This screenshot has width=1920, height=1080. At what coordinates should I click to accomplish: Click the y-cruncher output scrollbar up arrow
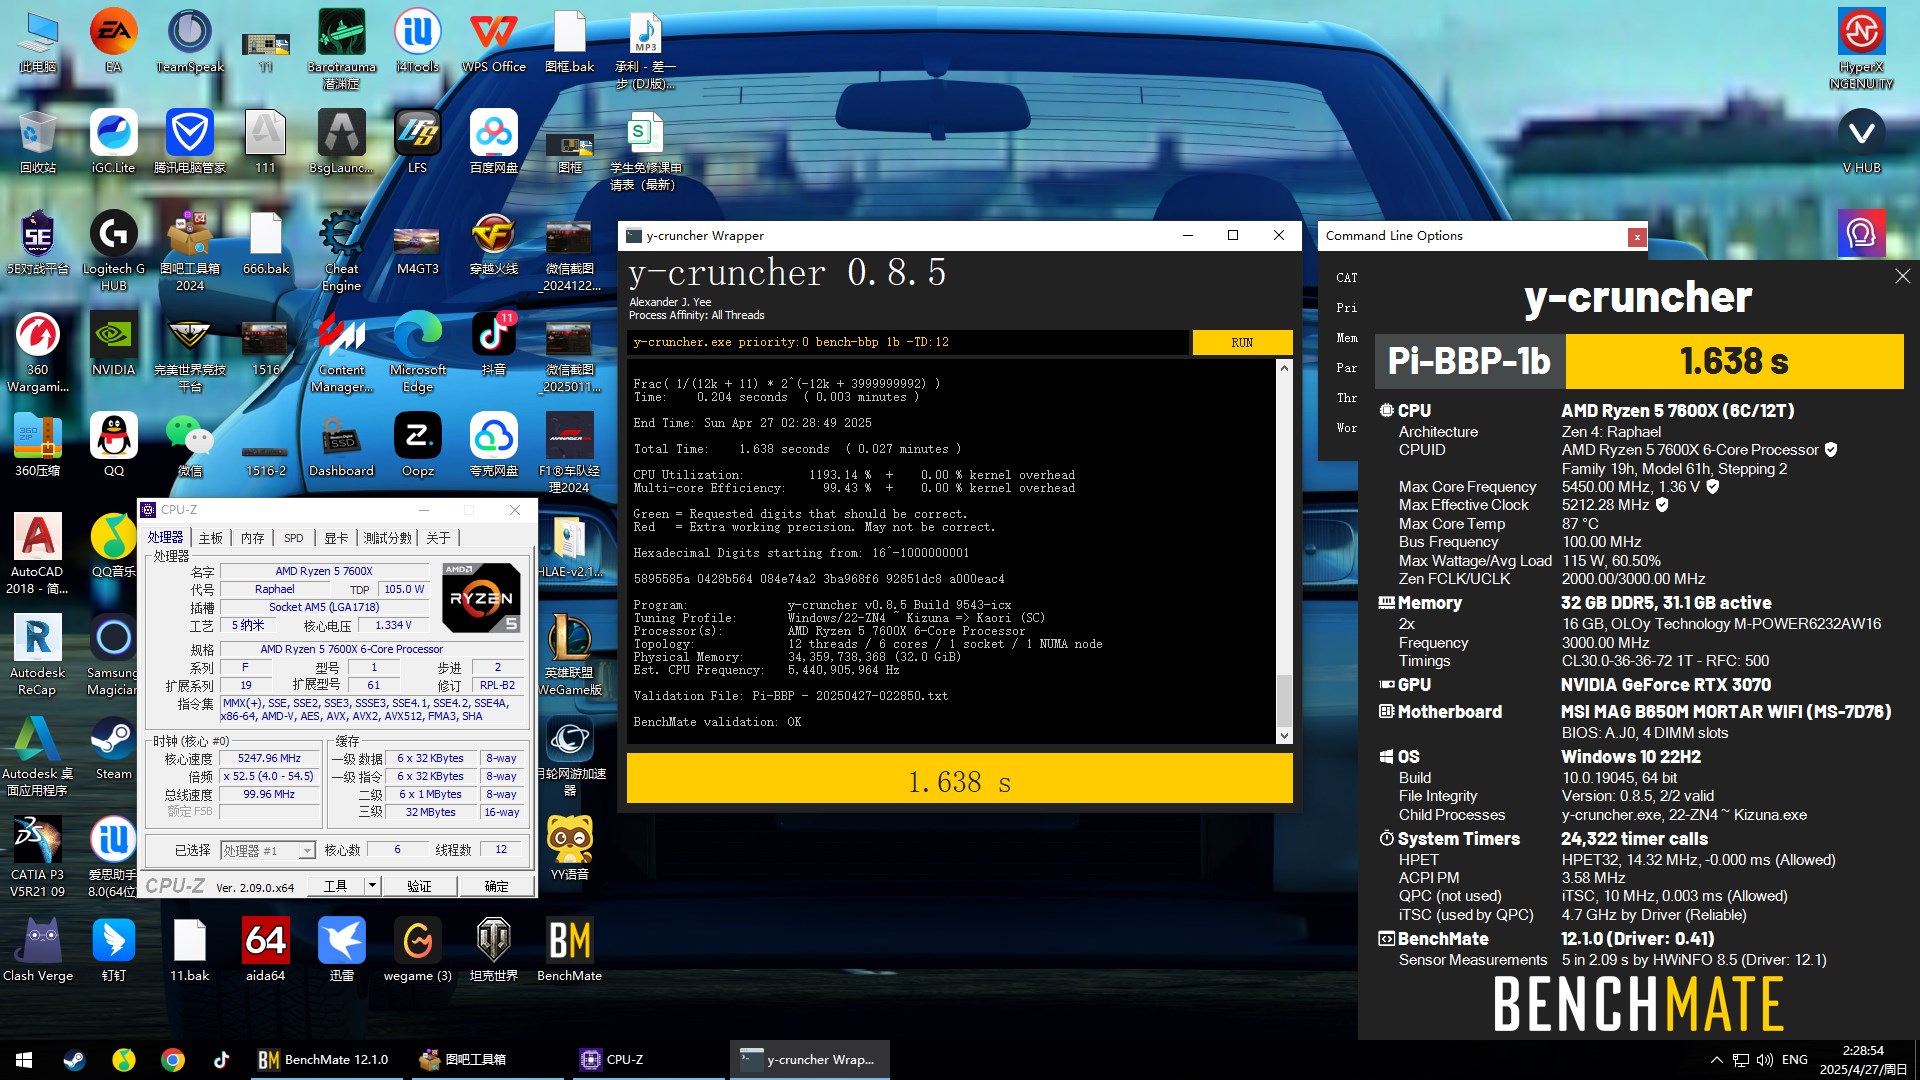(x=1284, y=368)
